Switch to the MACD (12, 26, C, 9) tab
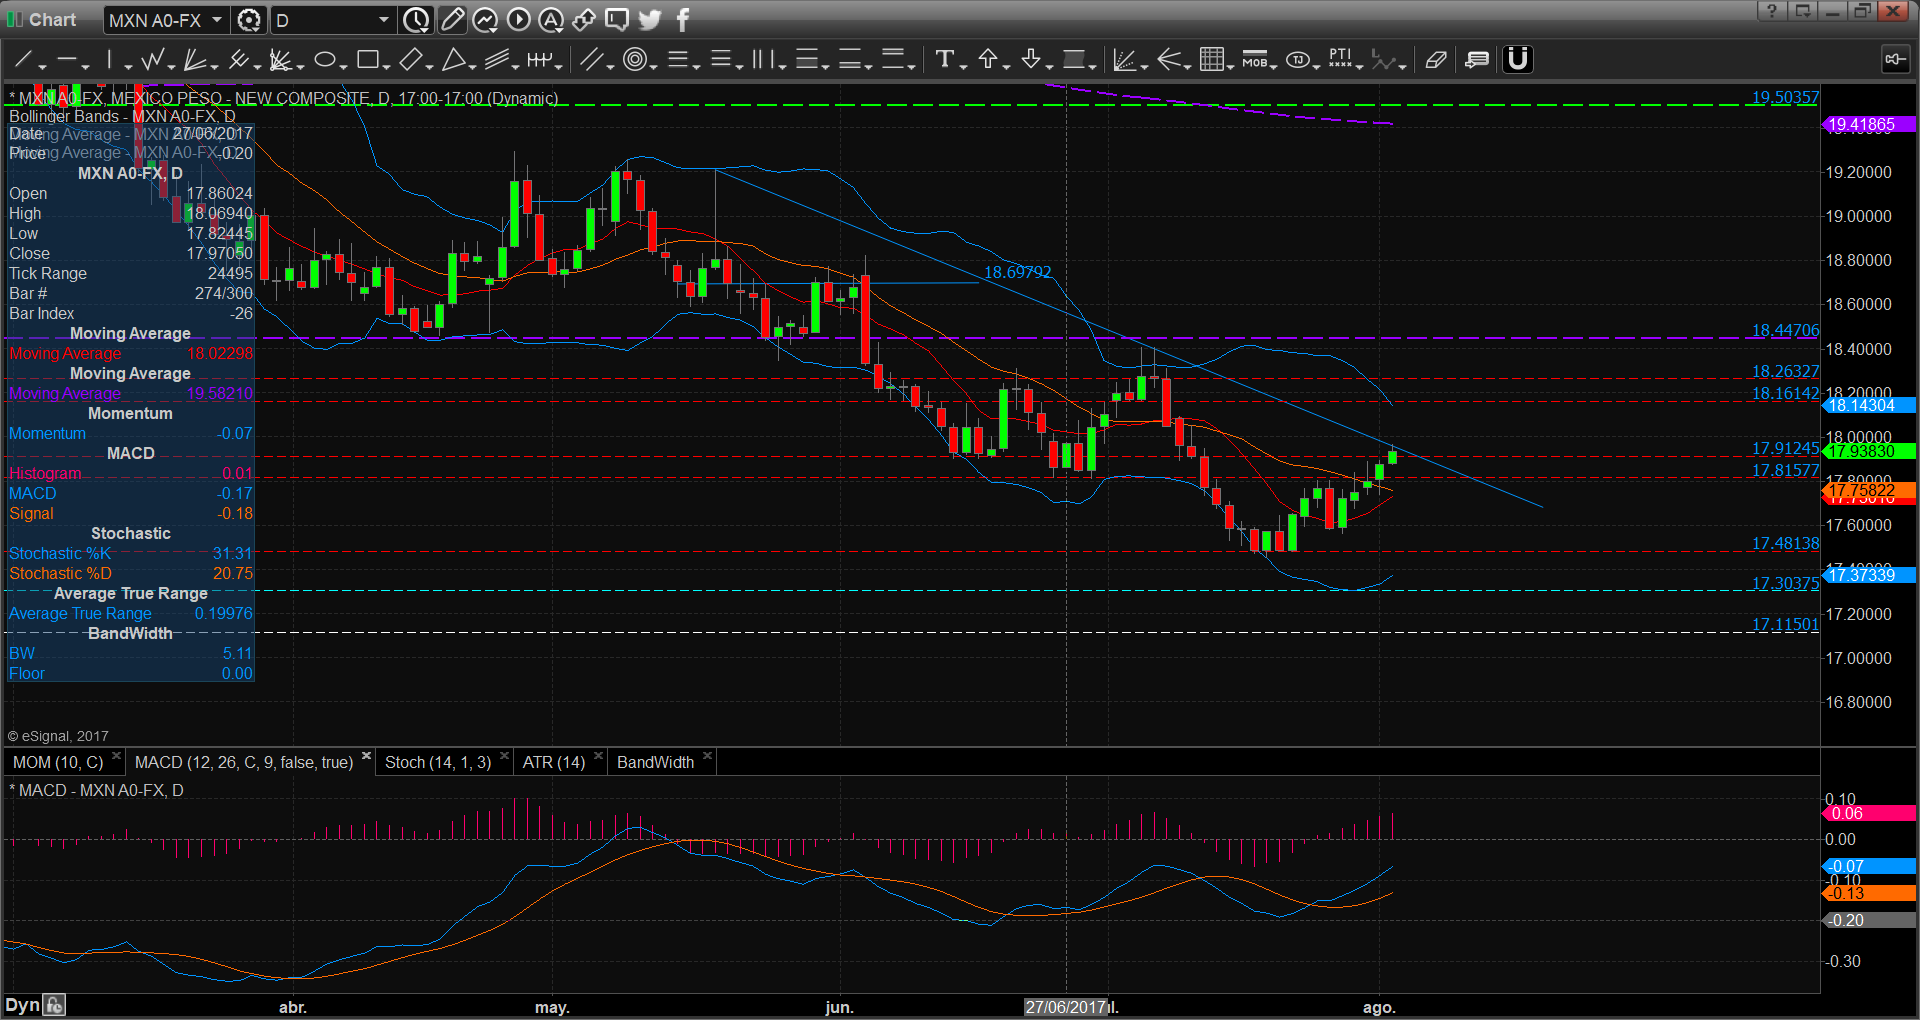Image resolution: width=1920 pixels, height=1020 pixels. pyautogui.click(x=244, y=762)
